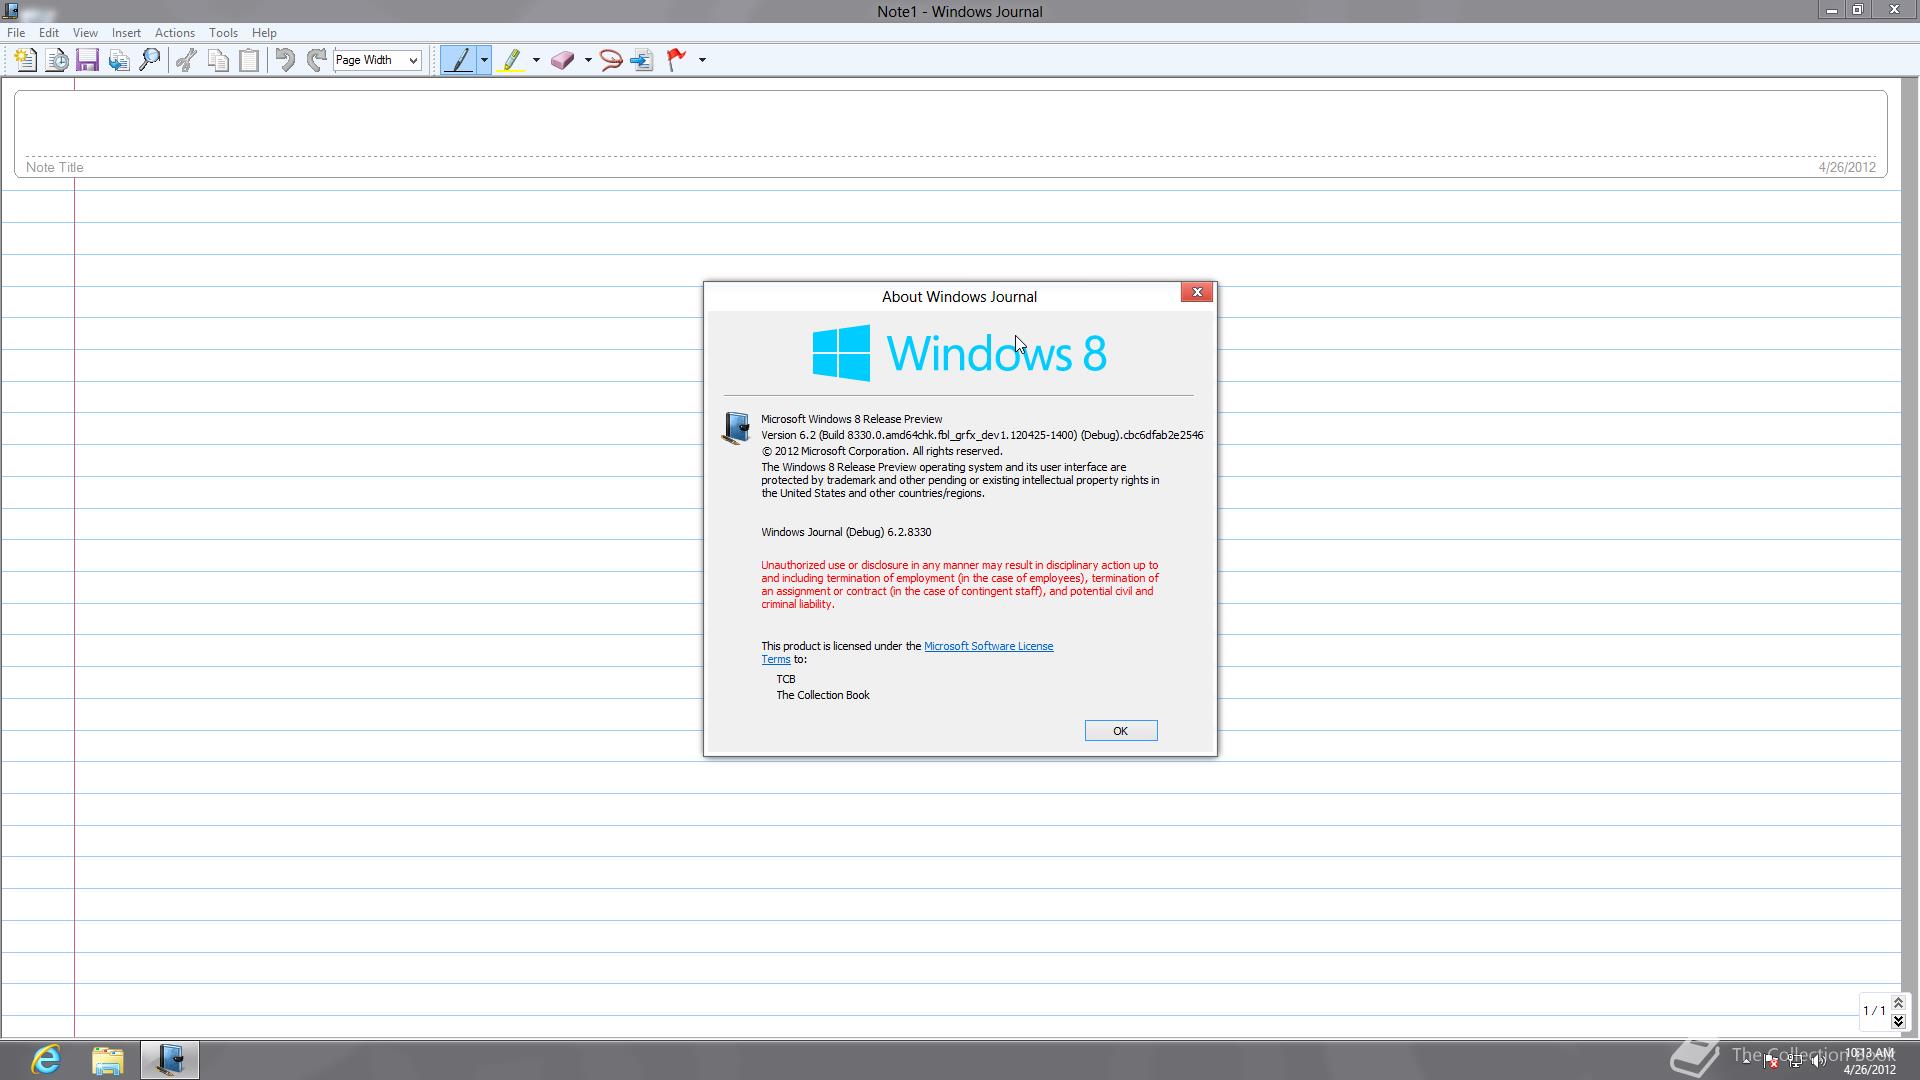Select the Eraser tool

pos(563,60)
